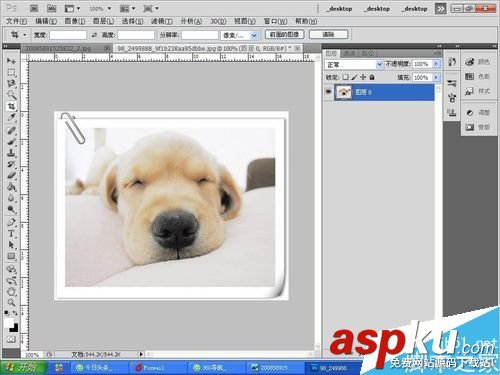Select the Clone Stamp tool

[11, 153]
